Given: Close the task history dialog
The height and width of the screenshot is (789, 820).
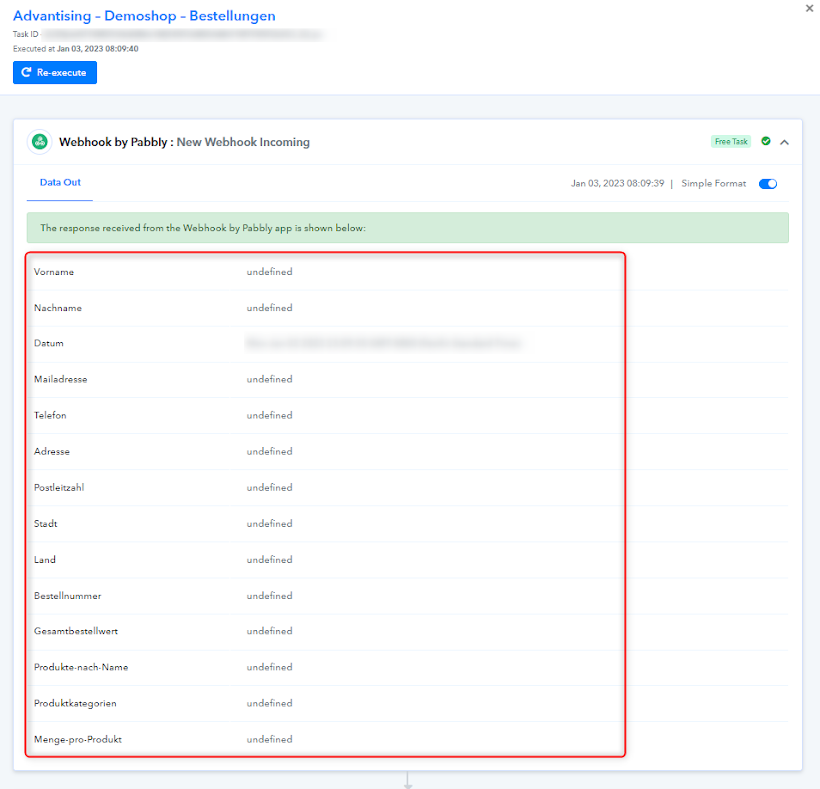Looking at the screenshot, I should 809,8.
